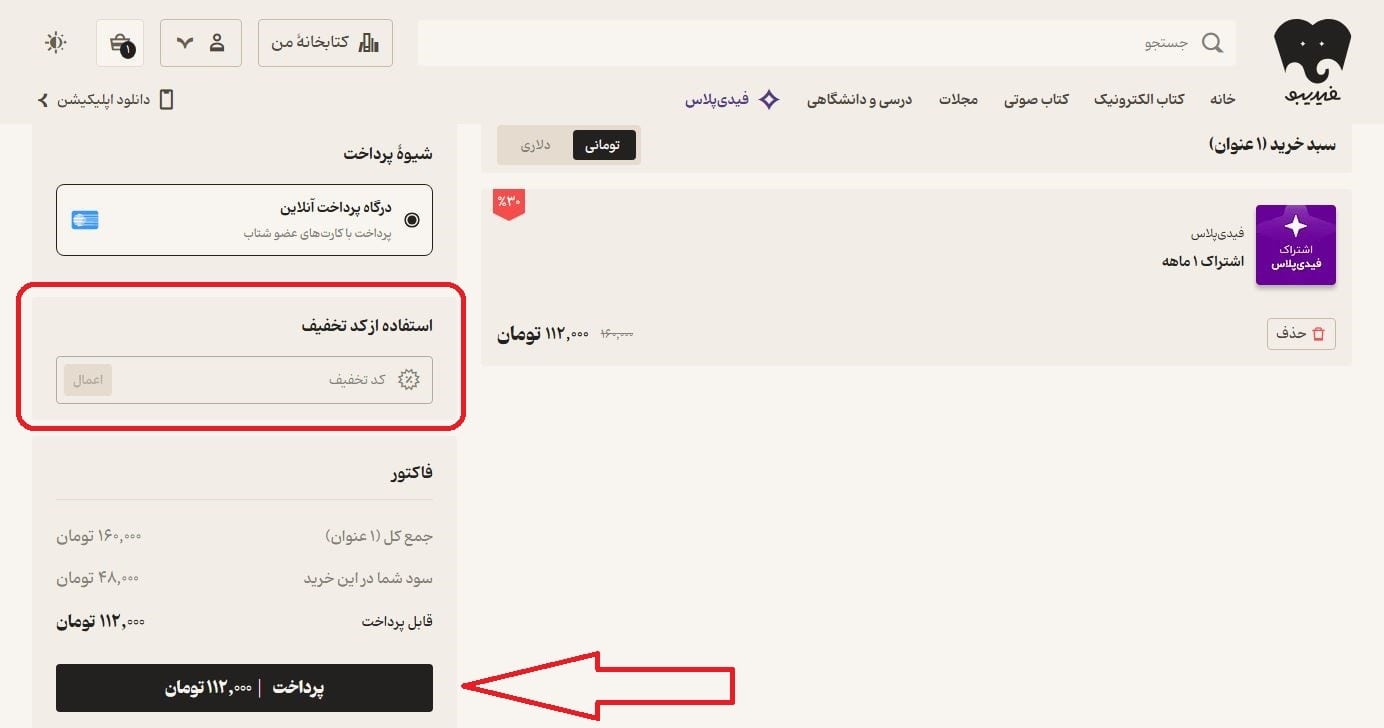
Task: Click قابل پرداخت label in invoice
Action: 397,622
